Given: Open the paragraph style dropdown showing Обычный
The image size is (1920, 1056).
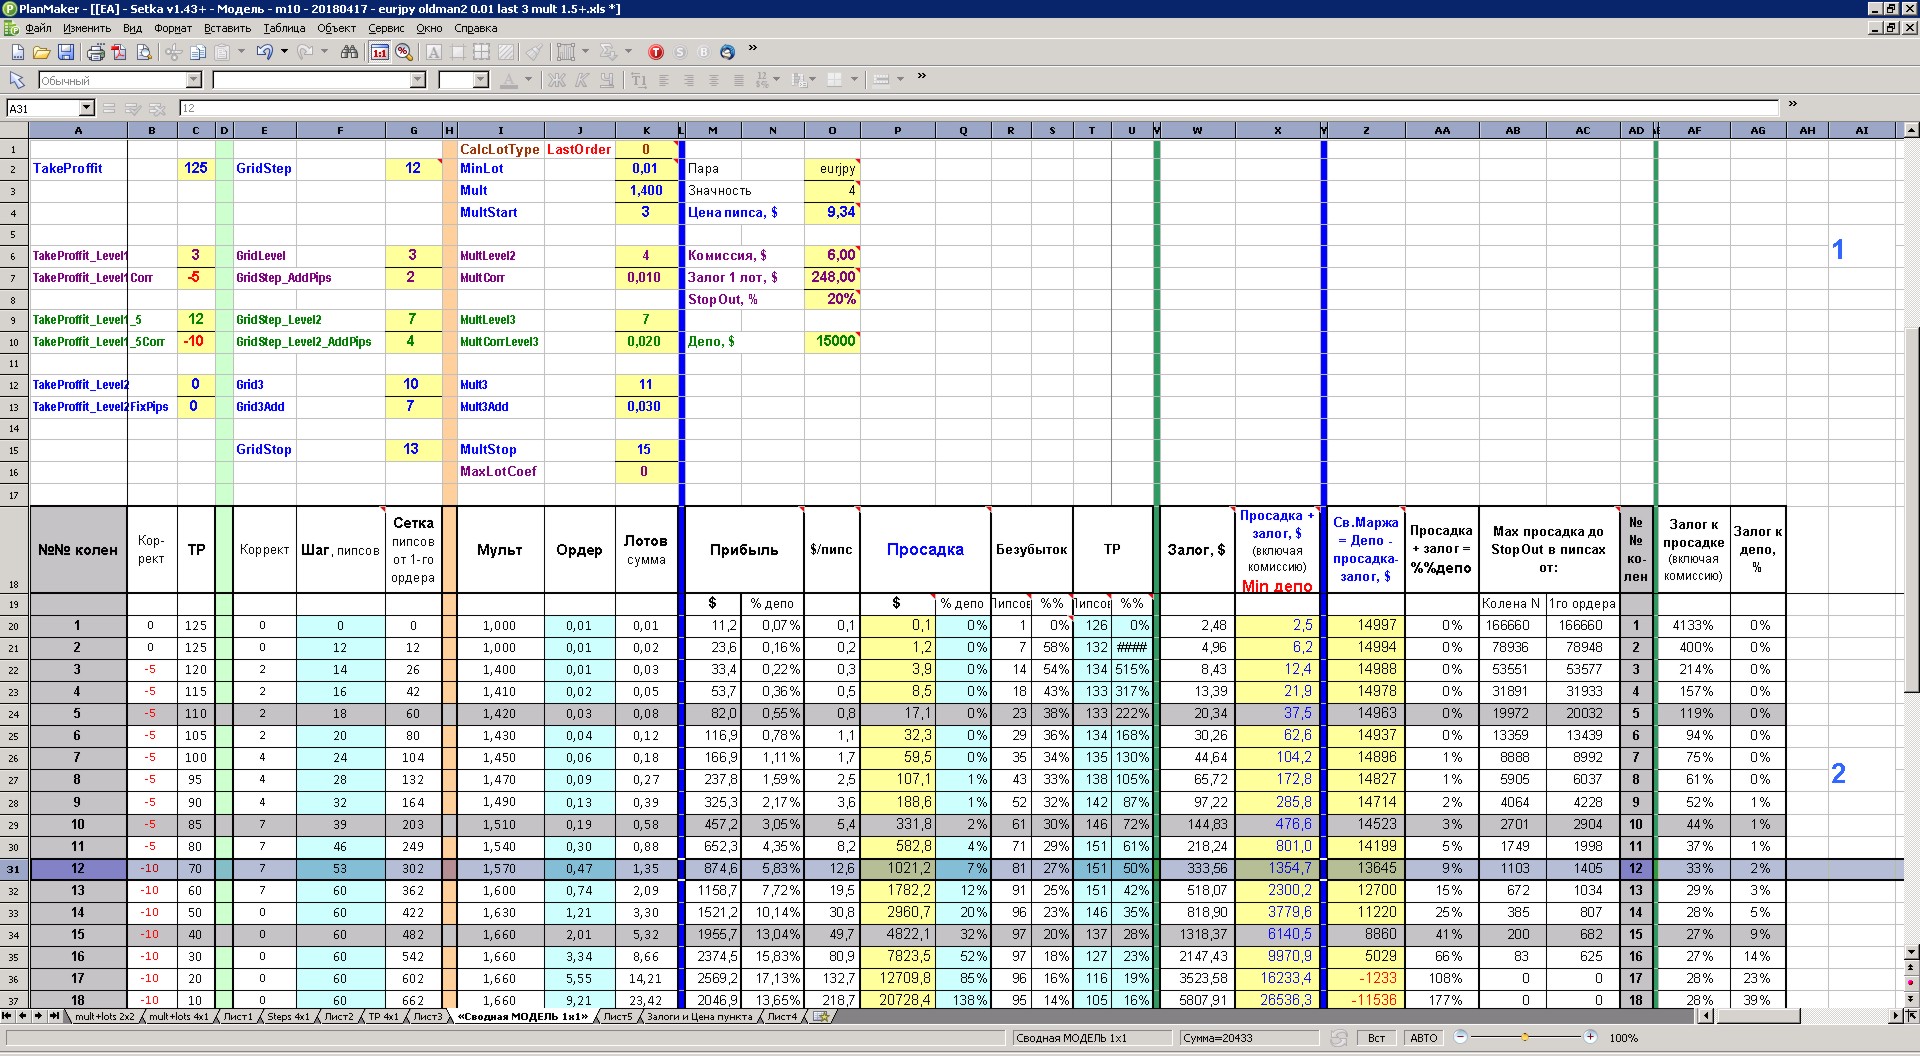Looking at the screenshot, I should click(194, 80).
